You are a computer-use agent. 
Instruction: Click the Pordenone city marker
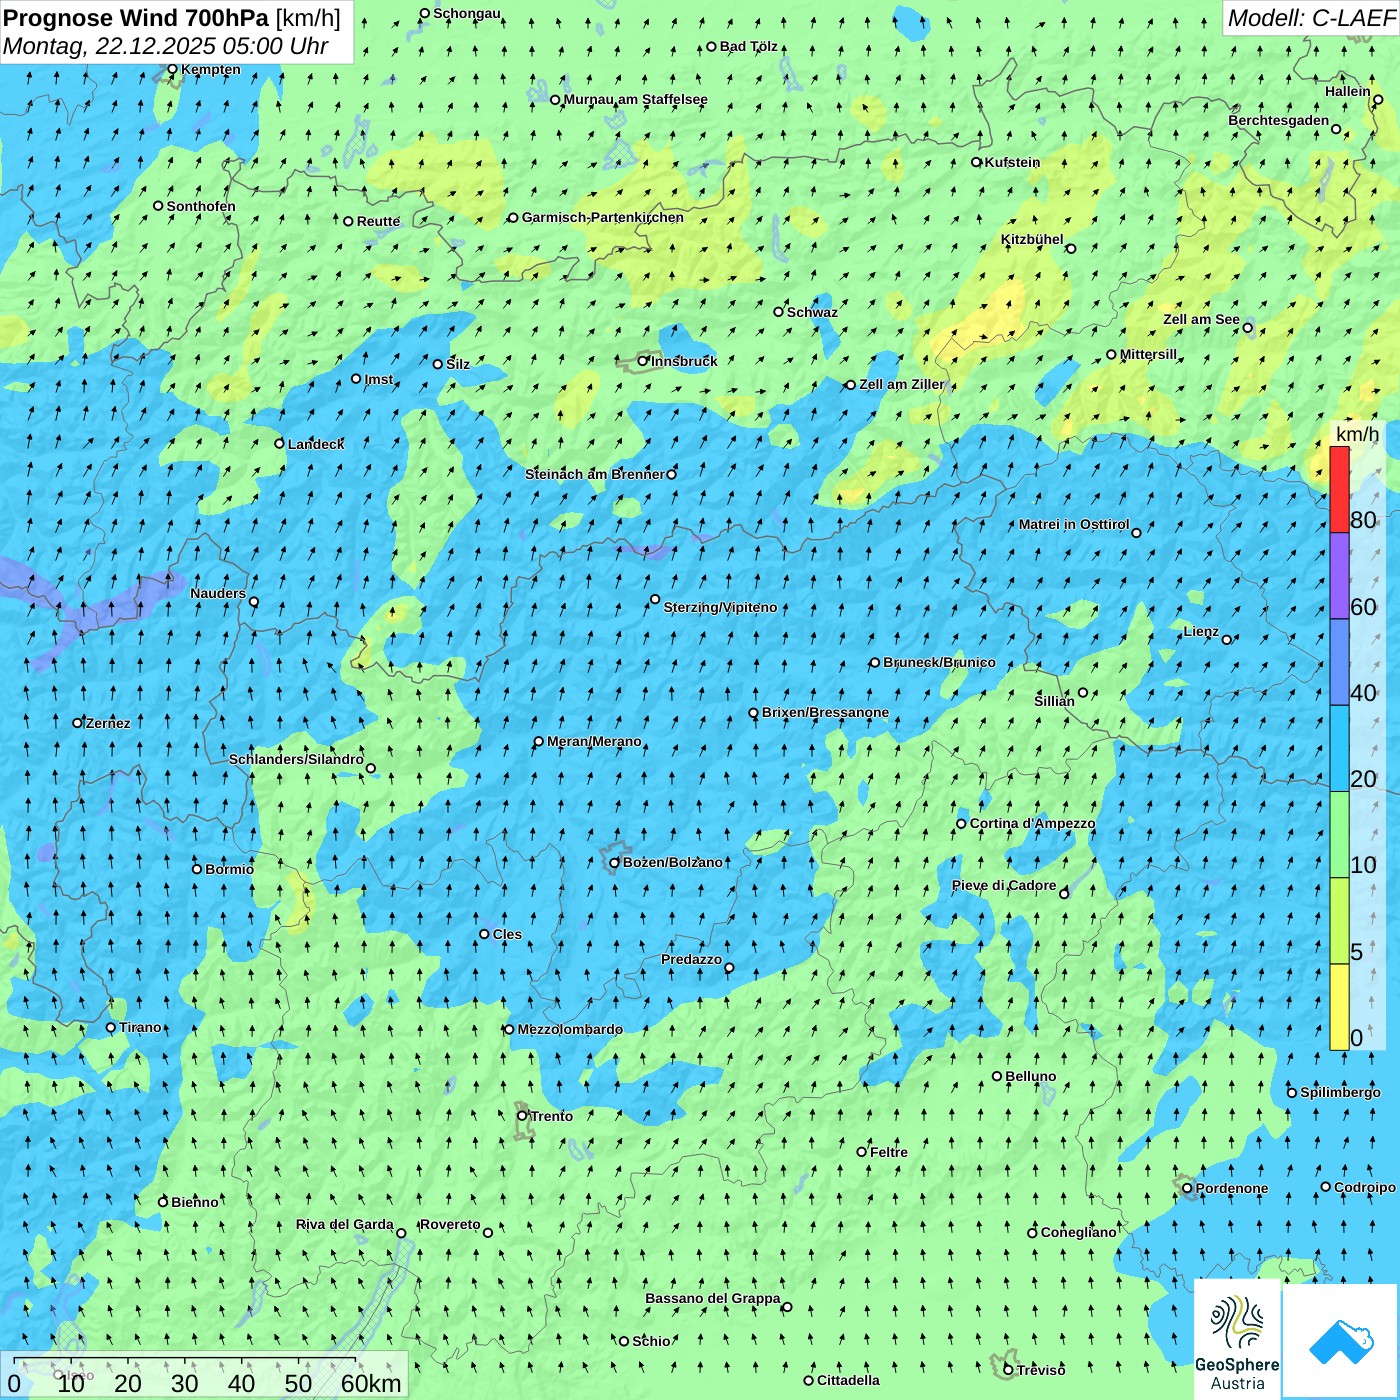pyautogui.click(x=1187, y=1188)
